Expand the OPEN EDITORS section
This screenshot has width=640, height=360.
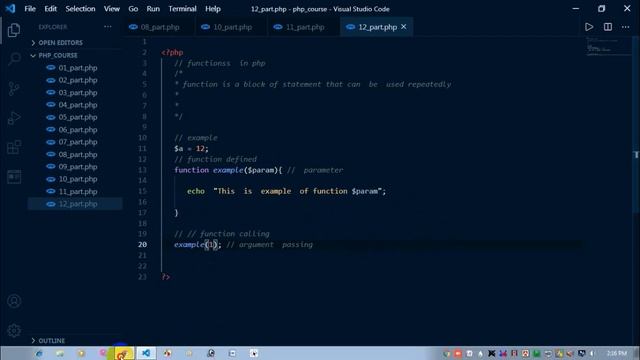[x=60, y=42]
